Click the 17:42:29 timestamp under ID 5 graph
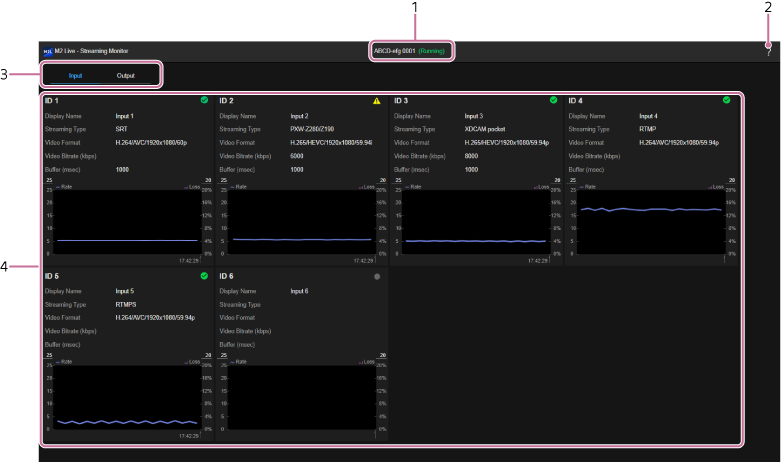The height and width of the screenshot is (462, 781). 189,436
